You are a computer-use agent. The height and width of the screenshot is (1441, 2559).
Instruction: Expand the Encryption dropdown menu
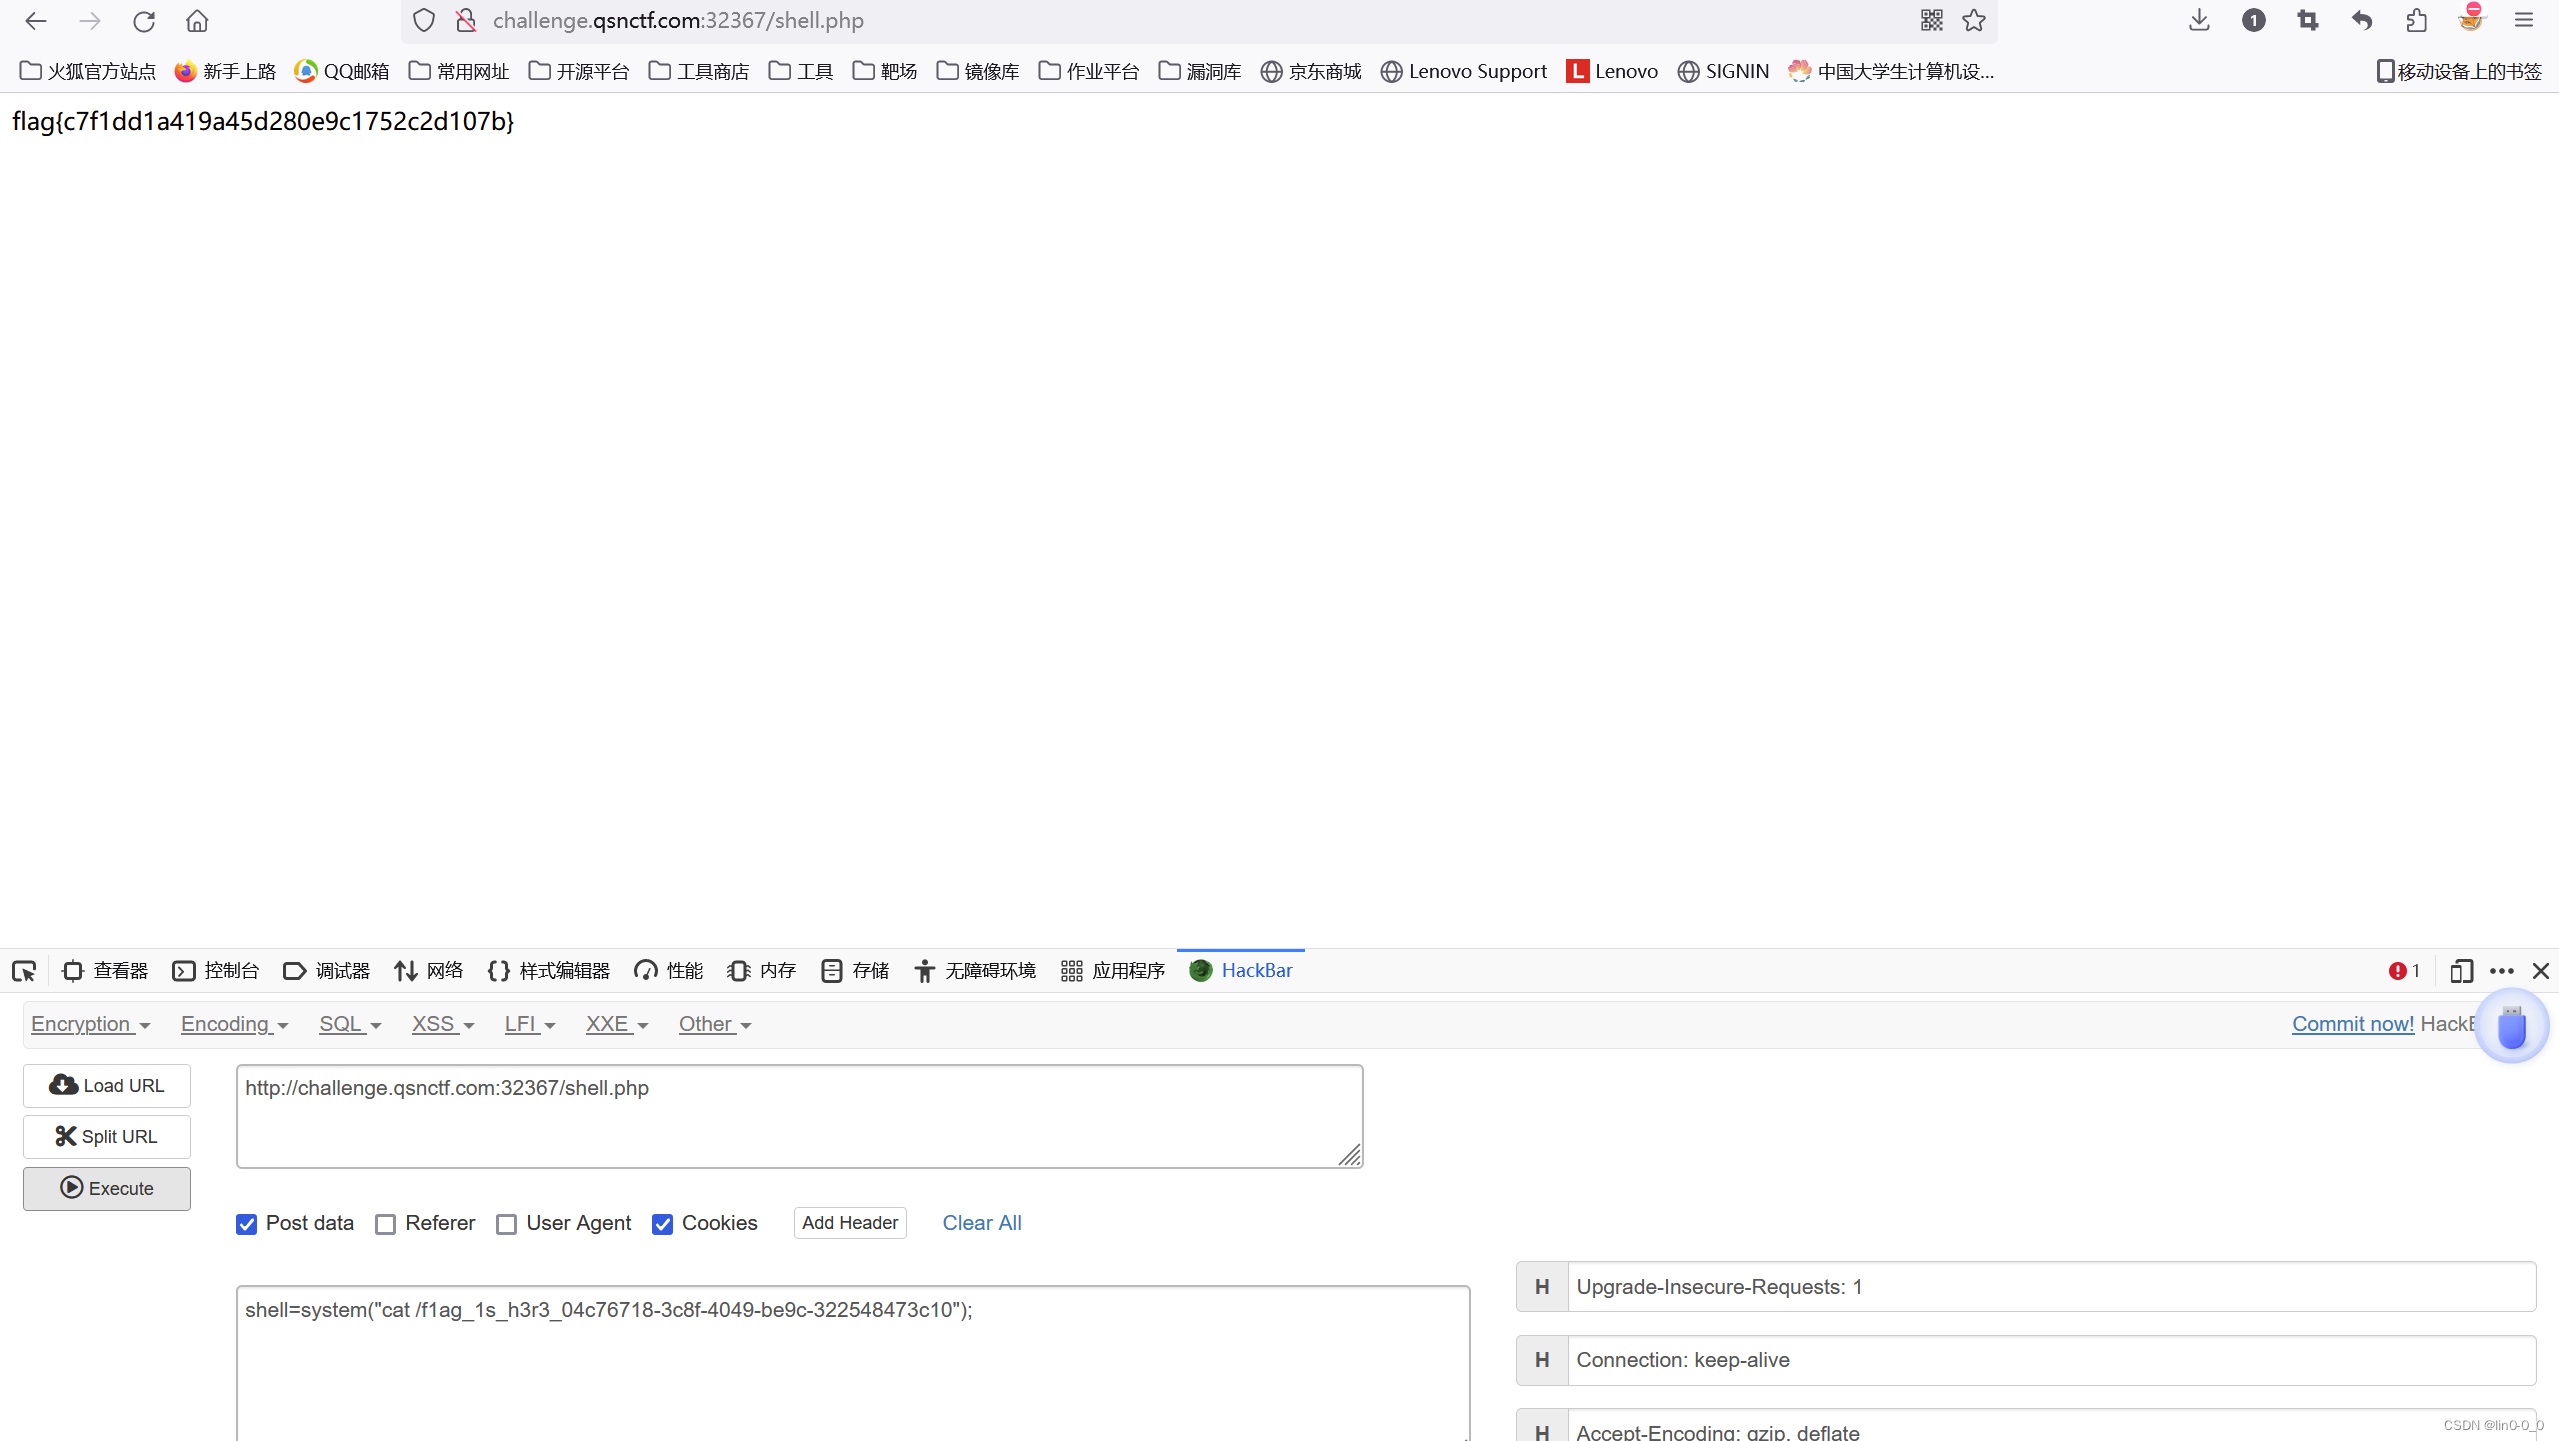coord(90,1024)
